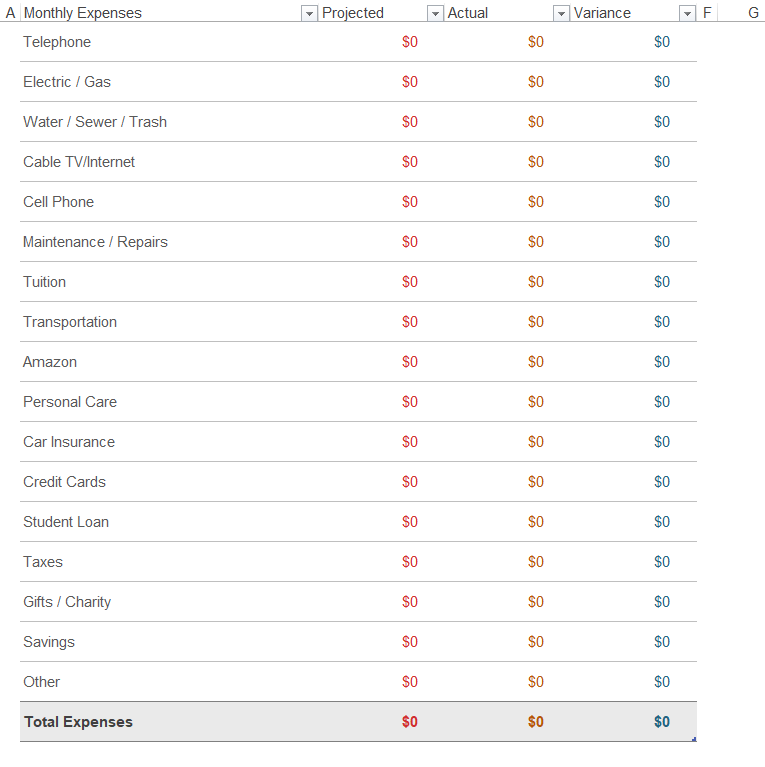Select the Projected value for Electric / Gas

pyautogui.click(x=410, y=82)
